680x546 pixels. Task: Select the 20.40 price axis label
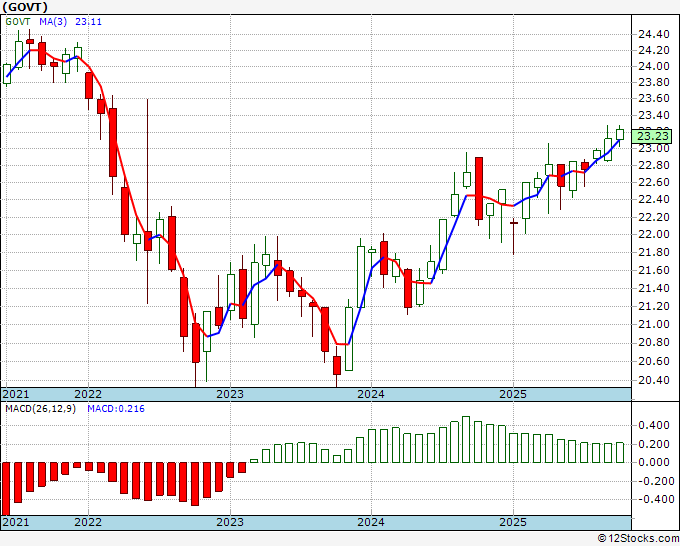click(654, 380)
